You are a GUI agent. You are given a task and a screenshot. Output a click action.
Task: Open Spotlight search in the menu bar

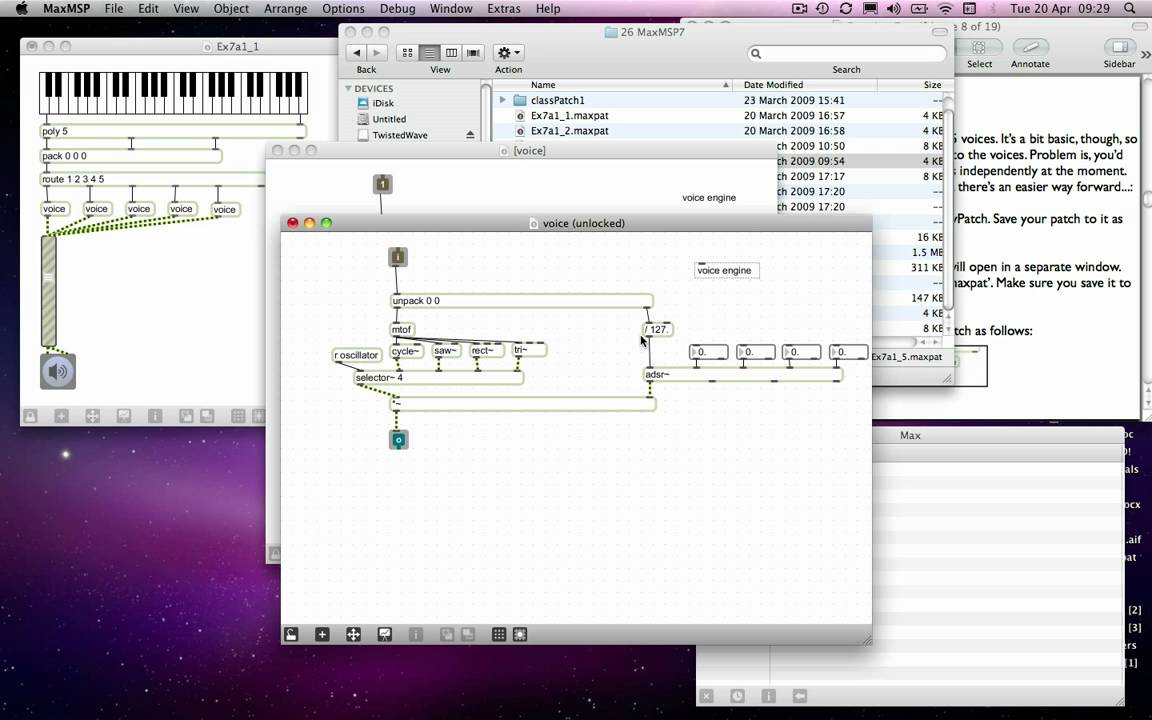(x=1130, y=9)
